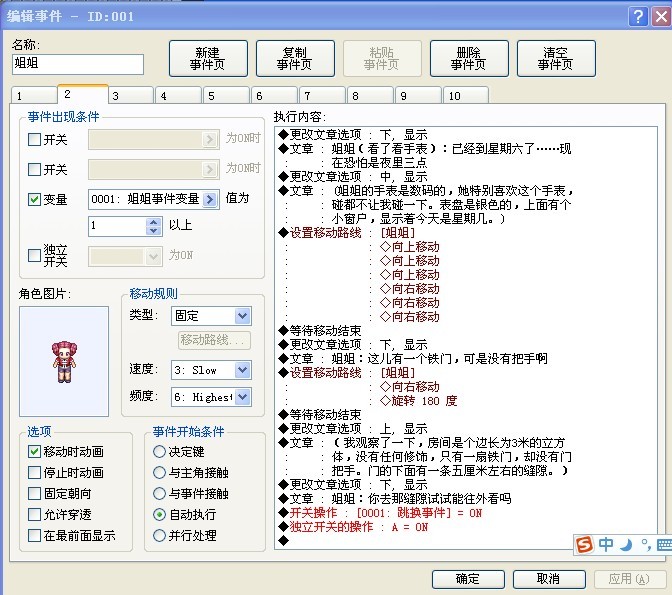The height and width of the screenshot is (595, 672).
Task: Click the Sogou input method S icon
Action: pyautogui.click(x=585, y=544)
